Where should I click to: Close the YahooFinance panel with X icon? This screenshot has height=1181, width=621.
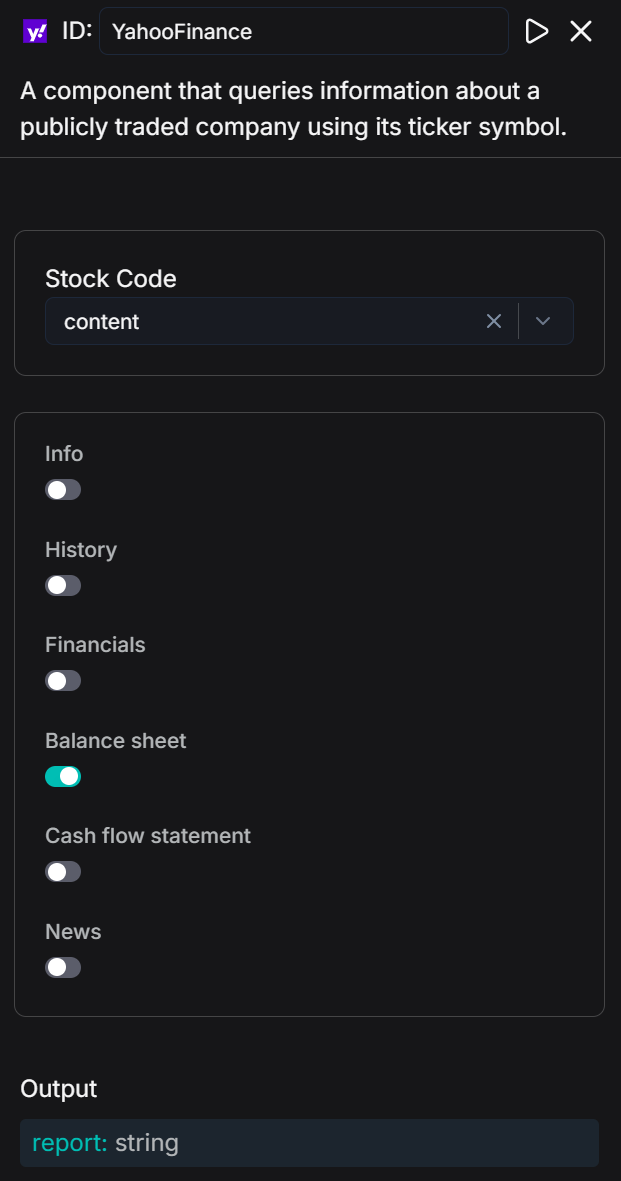pos(581,32)
